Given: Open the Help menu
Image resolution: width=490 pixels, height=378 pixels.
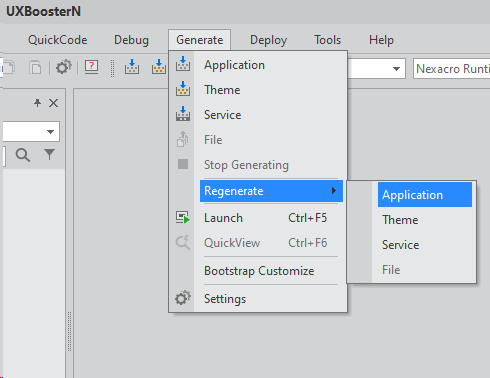Looking at the screenshot, I should pos(381,40).
